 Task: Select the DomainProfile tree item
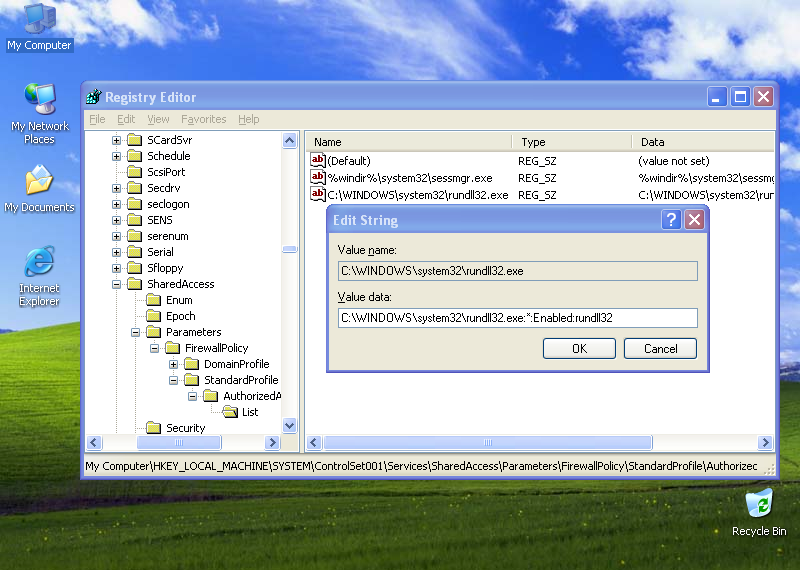pyautogui.click(x=236, y=364)
